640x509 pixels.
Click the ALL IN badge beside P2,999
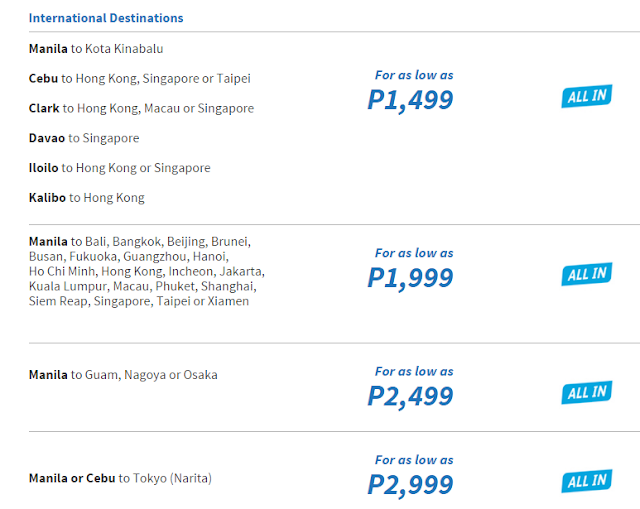[587, 481]
